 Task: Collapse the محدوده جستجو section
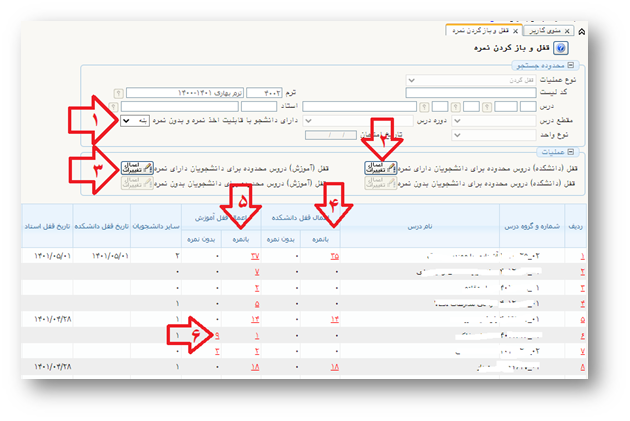(570, 65)
